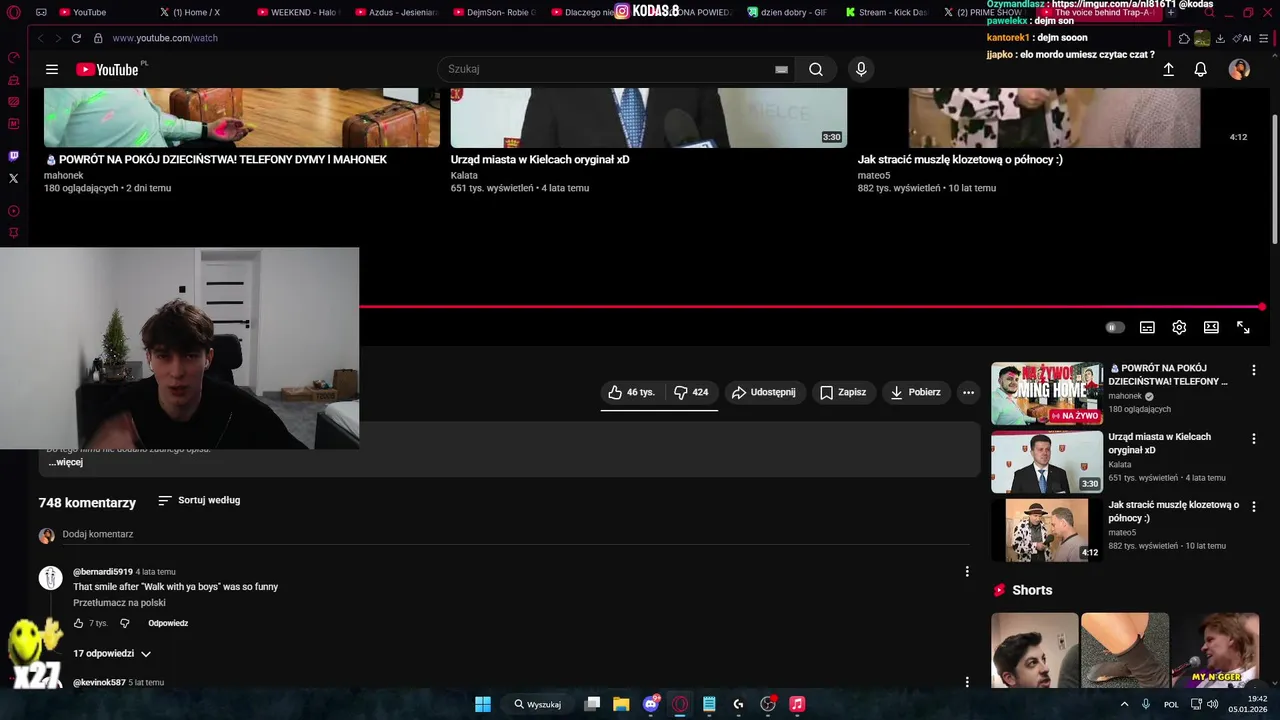Open the NA ŻYWO mahonek sidebar thumbnail
The height and width of the screenshot is (720, 1280).
tap(1047, 394)
